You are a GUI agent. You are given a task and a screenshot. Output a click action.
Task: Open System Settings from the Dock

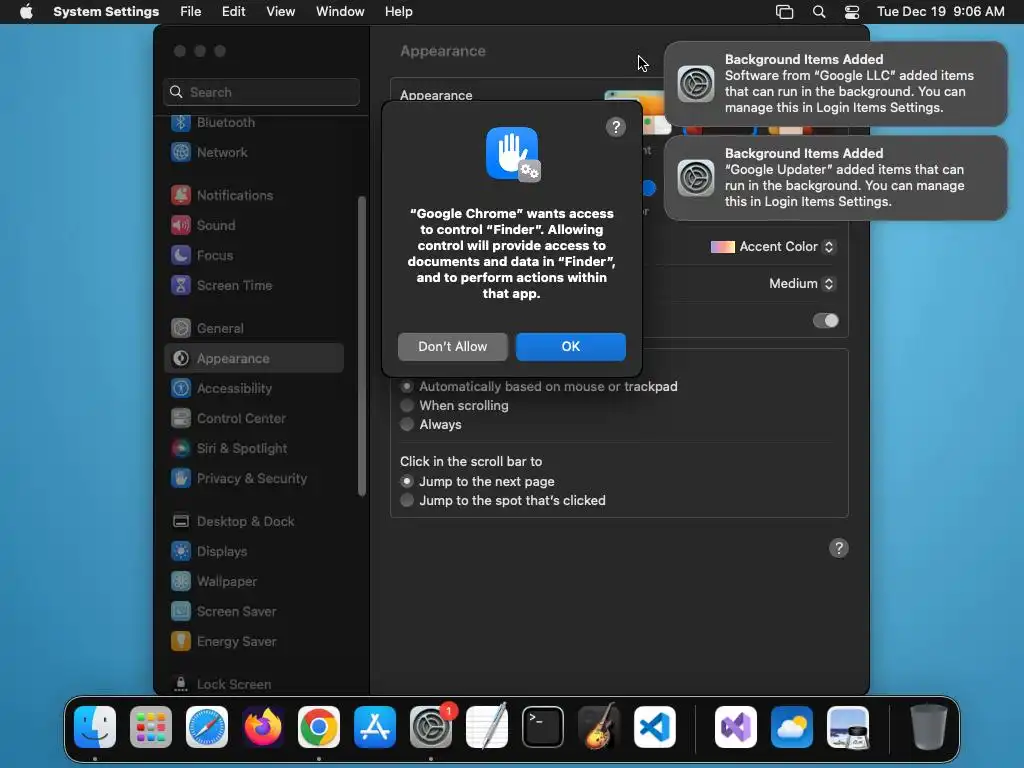[x=431, y=727]
